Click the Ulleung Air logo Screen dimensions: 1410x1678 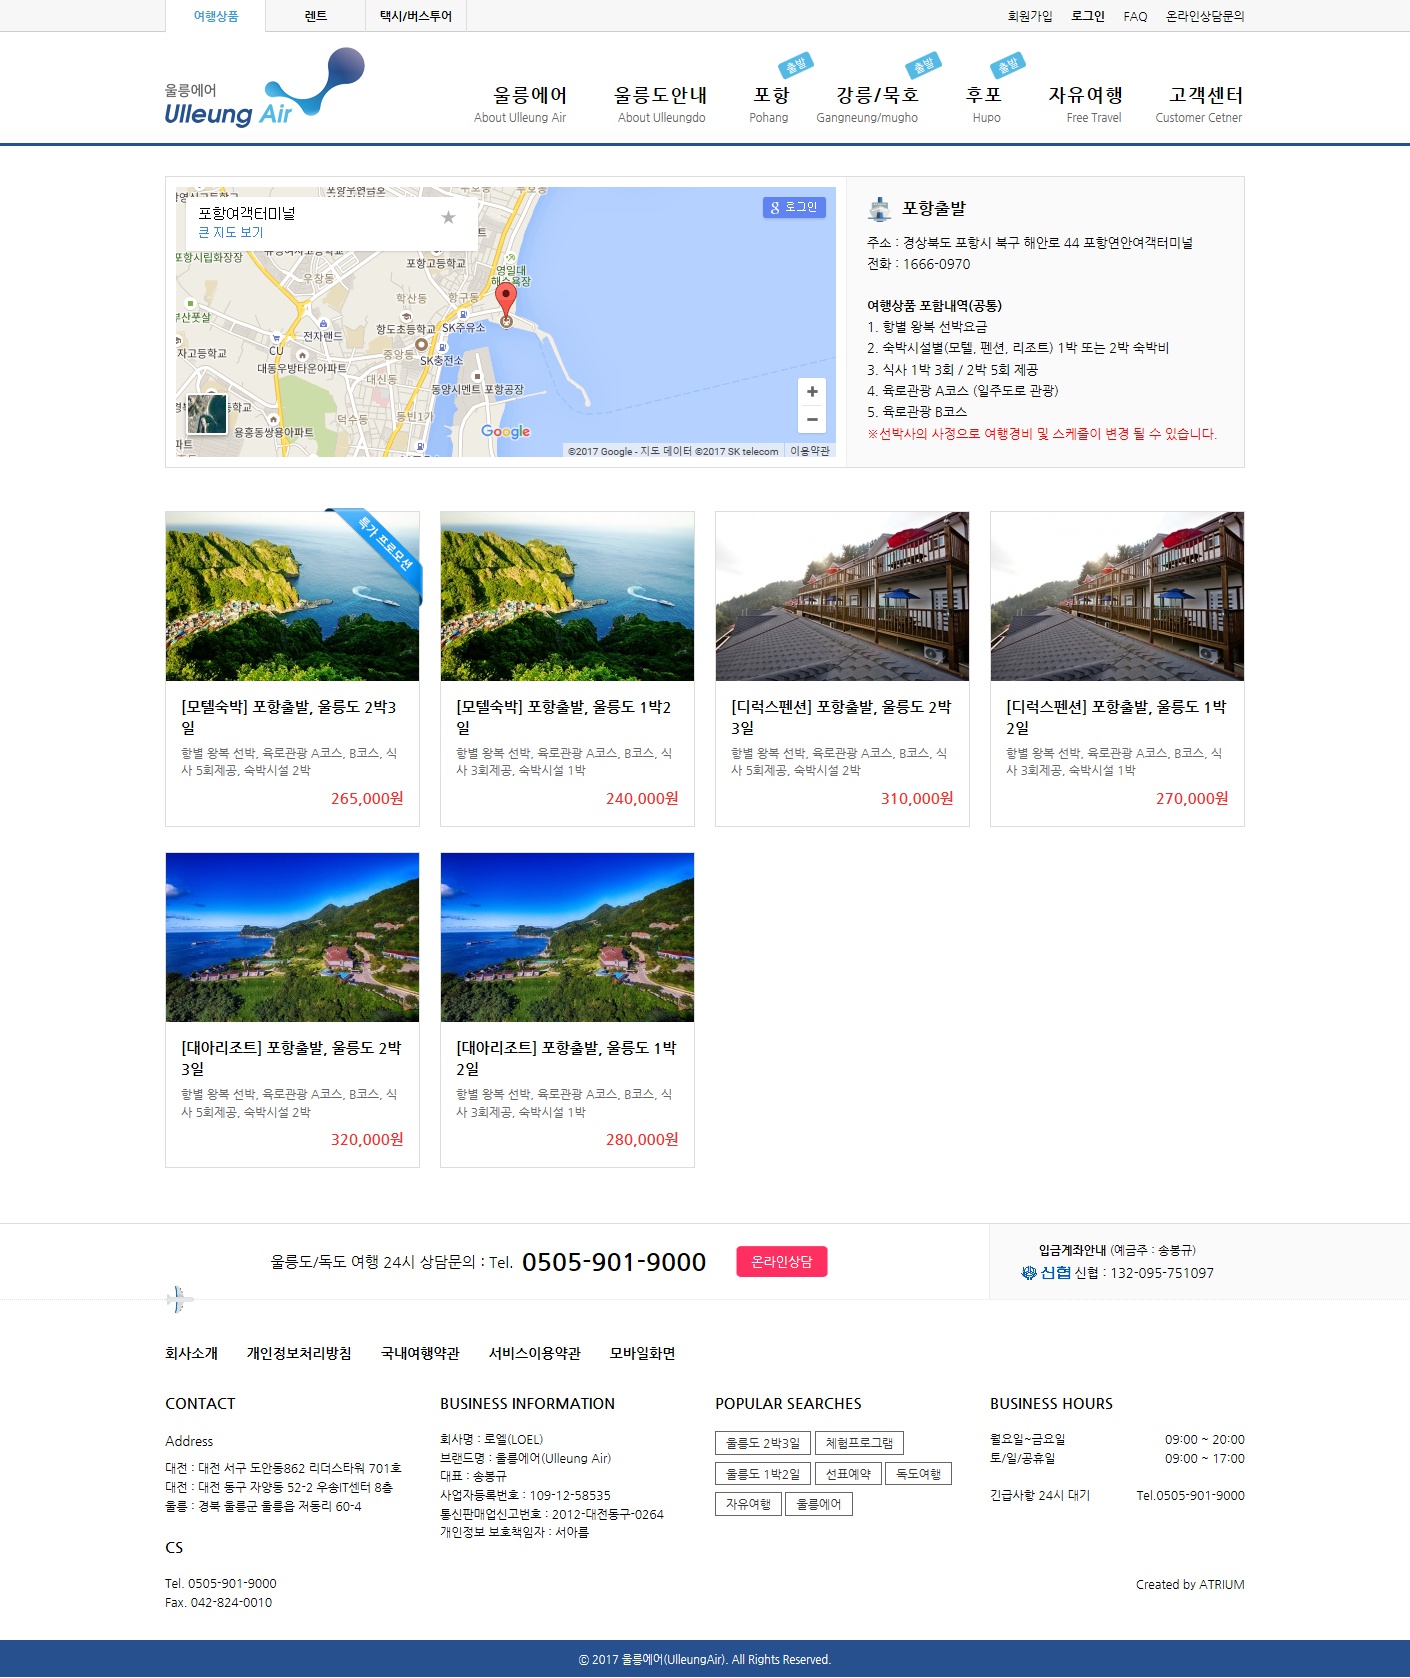264,88
